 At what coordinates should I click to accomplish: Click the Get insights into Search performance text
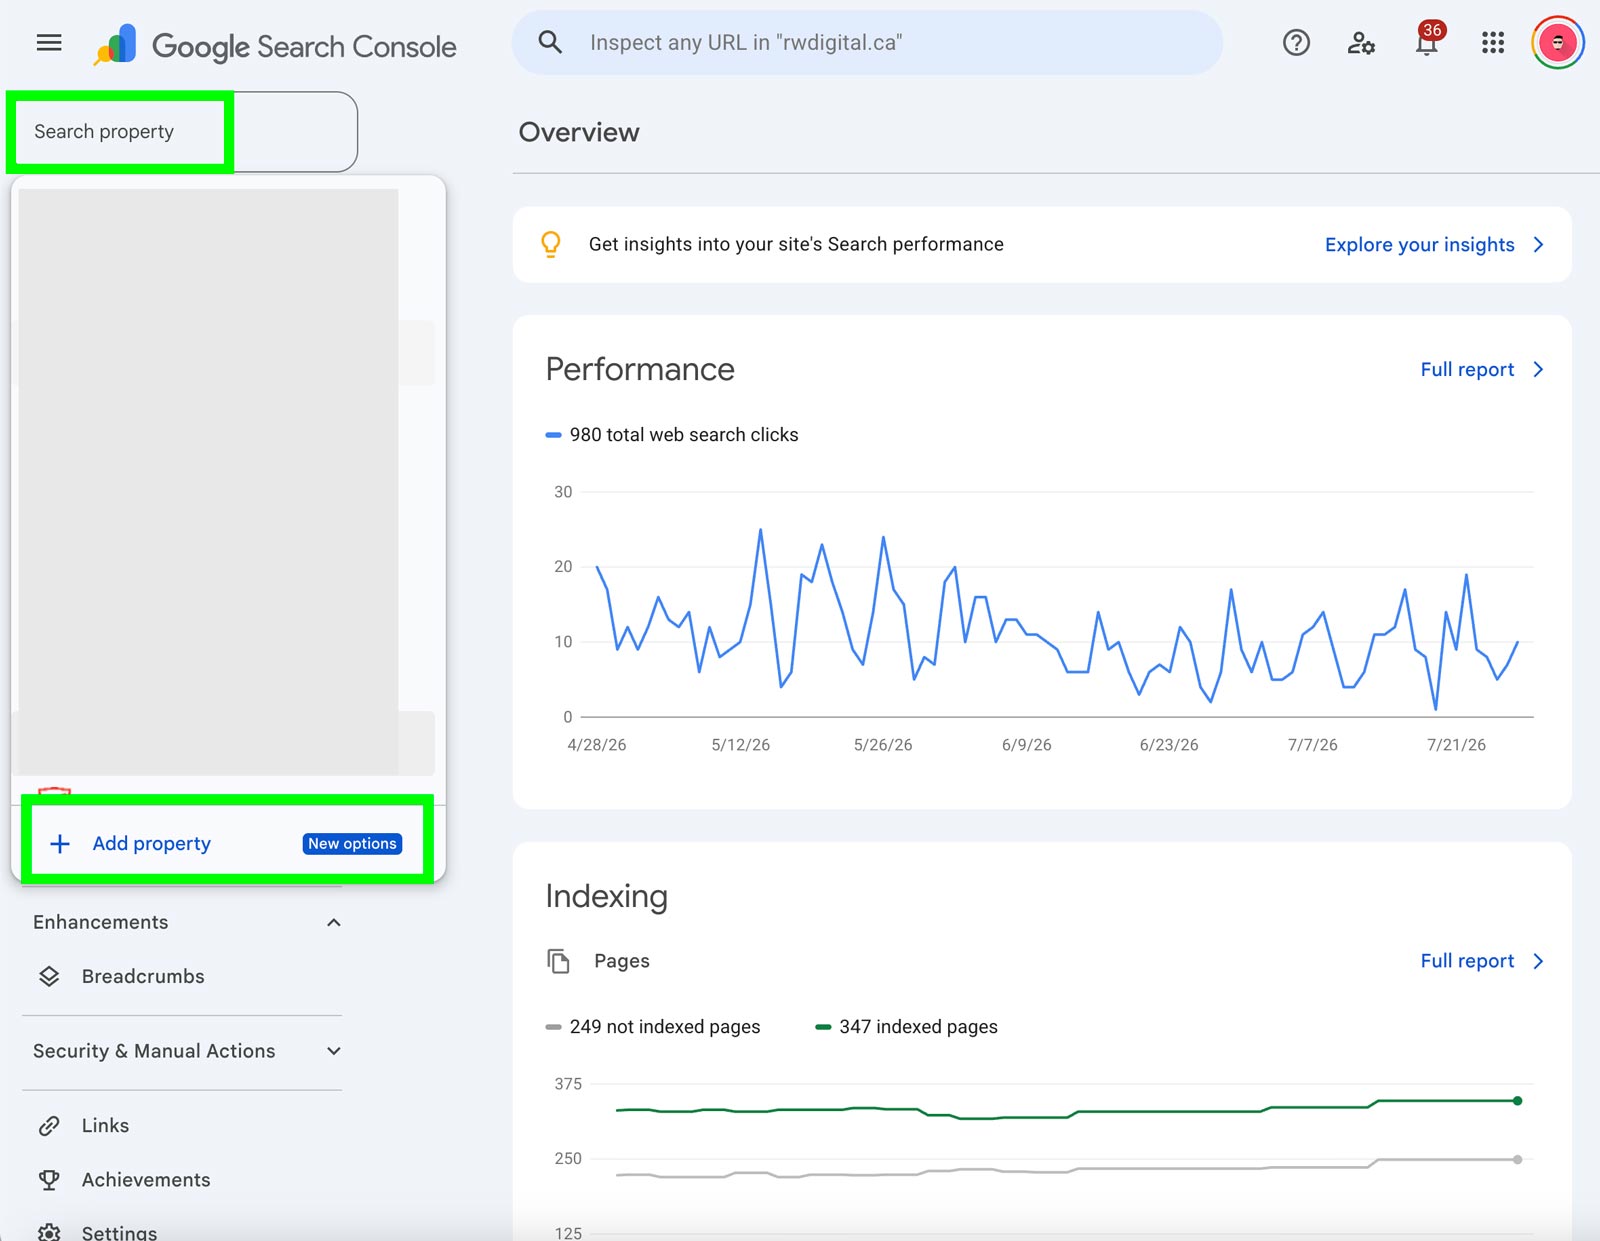tap(796, 244)
